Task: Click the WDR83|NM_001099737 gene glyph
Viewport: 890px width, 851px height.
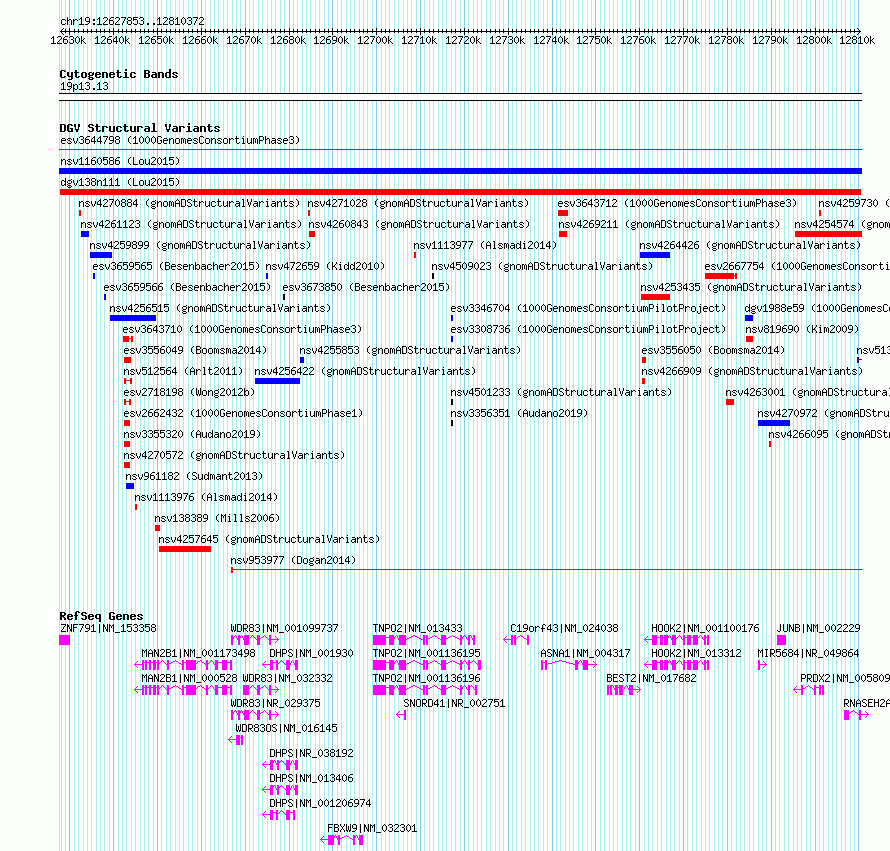Action: tap(255, 640)
